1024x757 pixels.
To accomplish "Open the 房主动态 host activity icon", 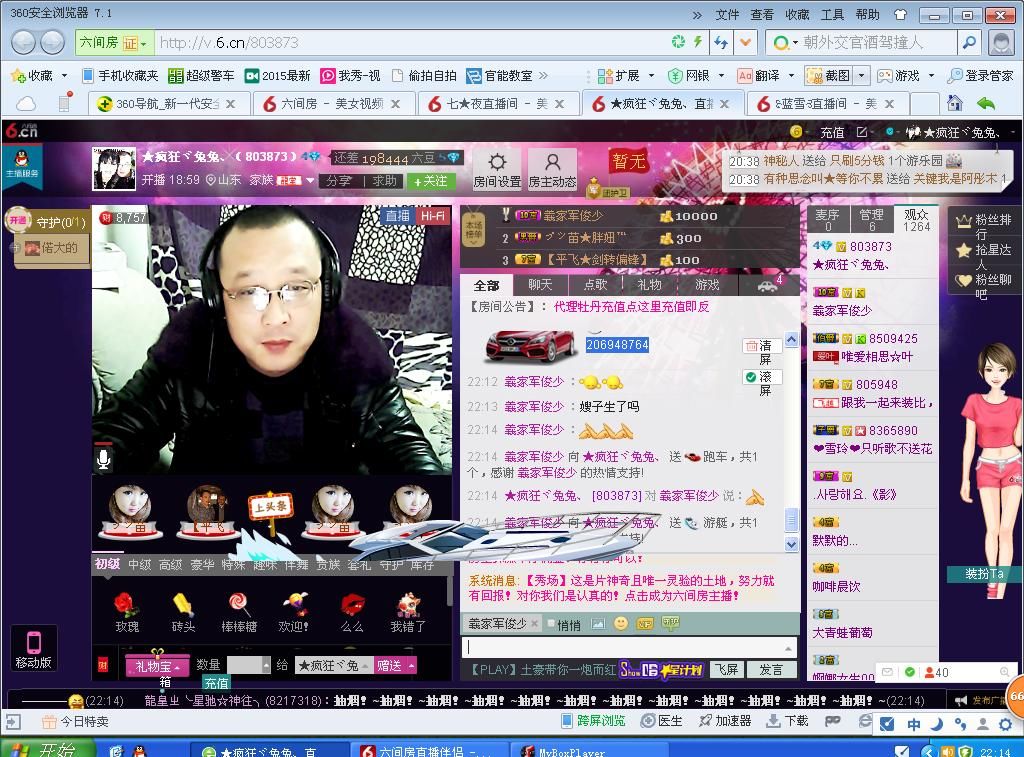I will click(552, 169).
